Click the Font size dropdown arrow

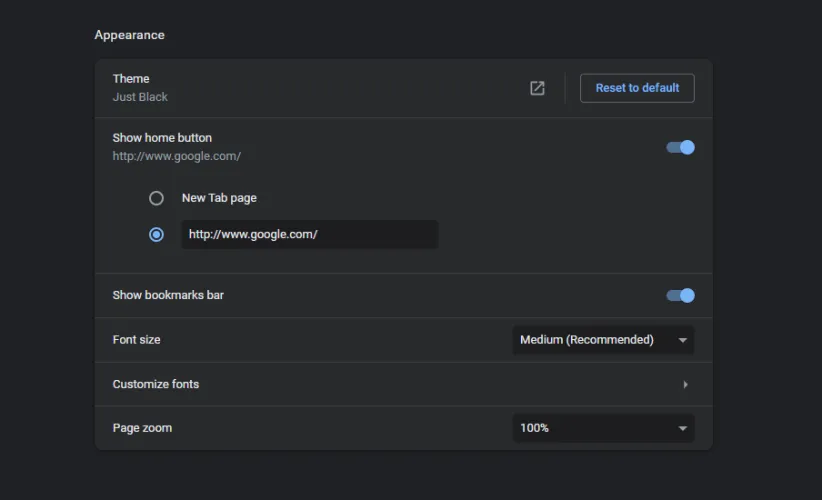coord(683,340)
